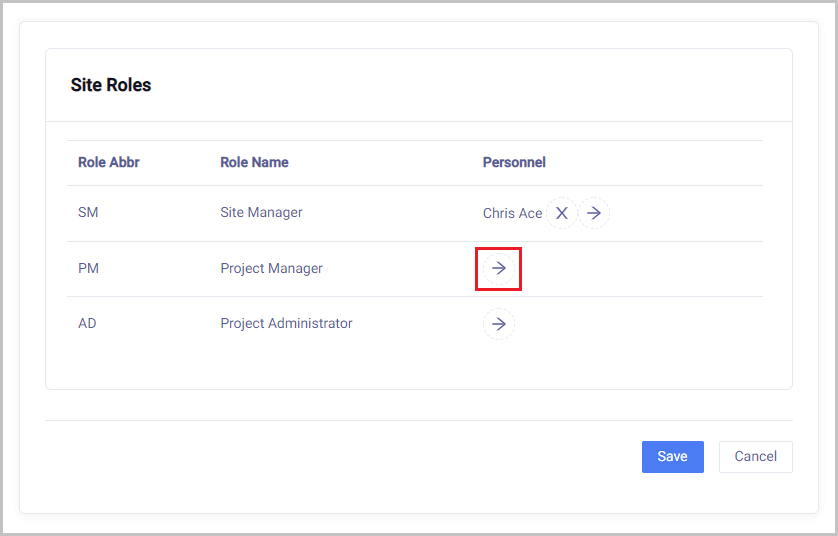The height and width of the screenshot is (536, 838).
Task: Remove Chris Ace from Site Manager role
Action: [x=562, y=213]
